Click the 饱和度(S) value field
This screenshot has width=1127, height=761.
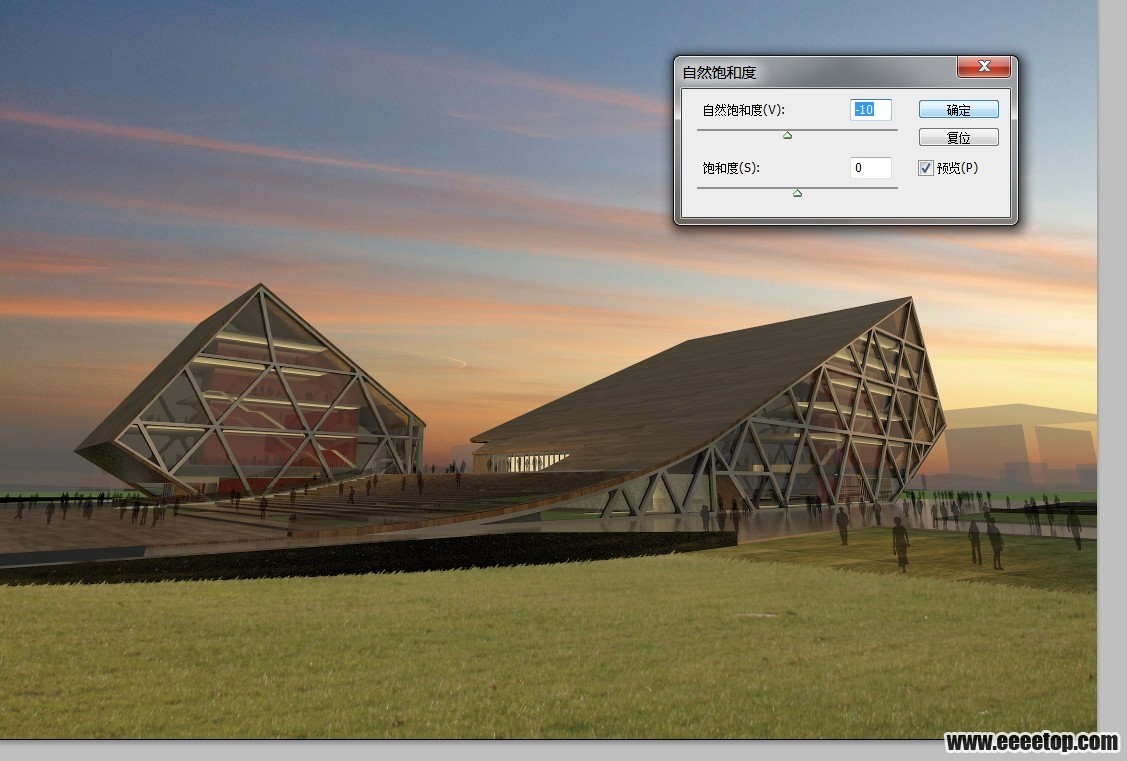pyautogui.click(x=870, y=167)
